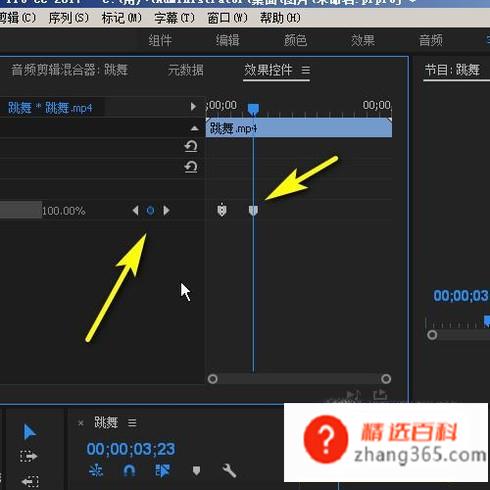
Task: Click the effect controls playhead handle
Action: click(253, 109)
